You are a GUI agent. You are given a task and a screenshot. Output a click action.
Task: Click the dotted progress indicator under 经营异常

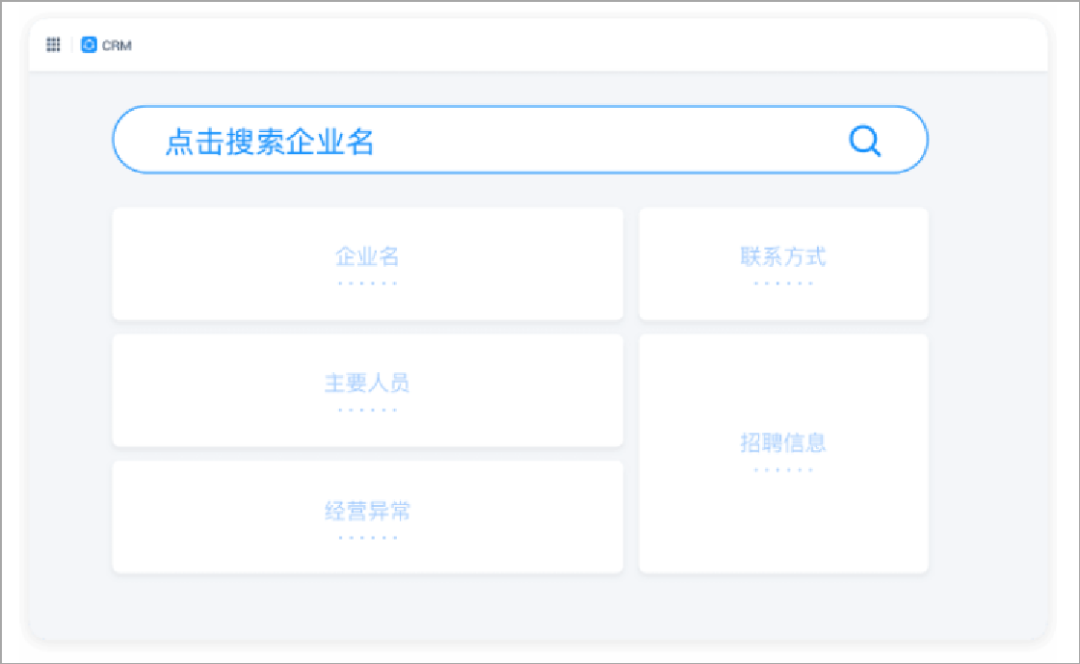(x=368, y=536)
